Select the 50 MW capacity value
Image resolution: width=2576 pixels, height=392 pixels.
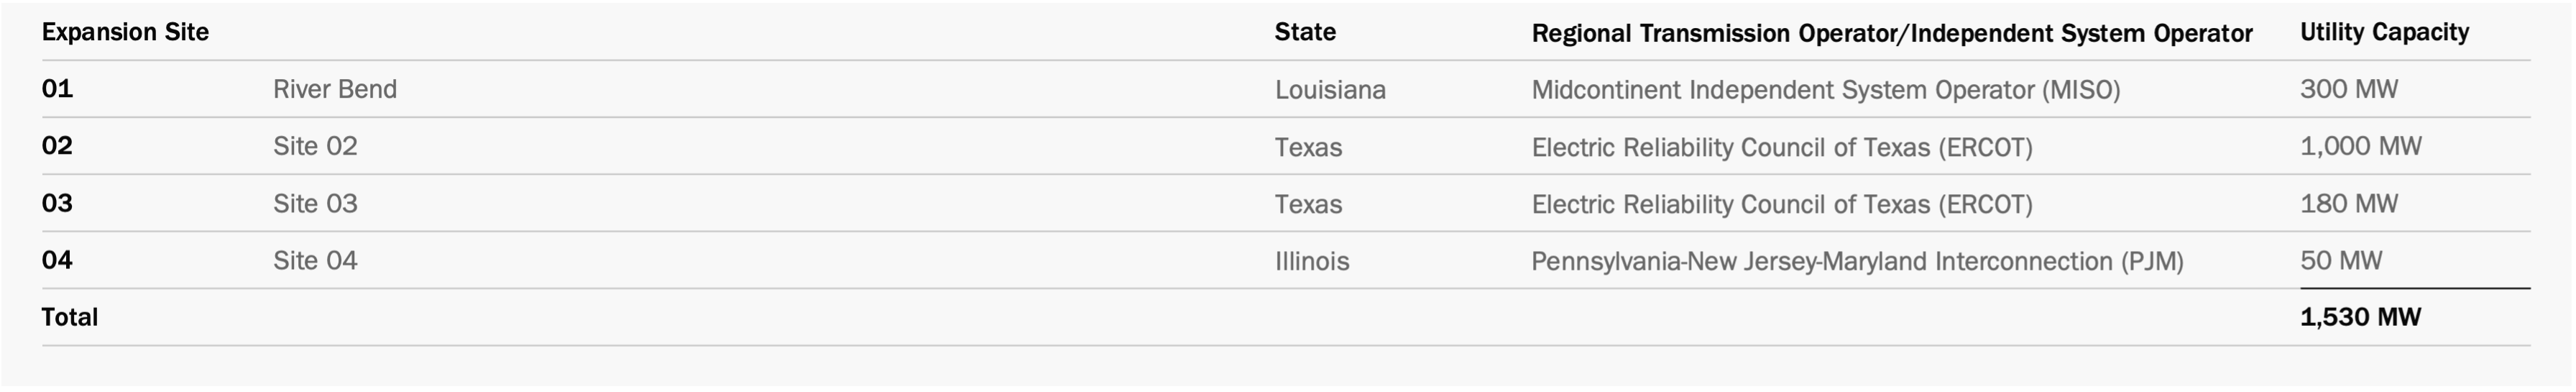[x=2341, y=261]
